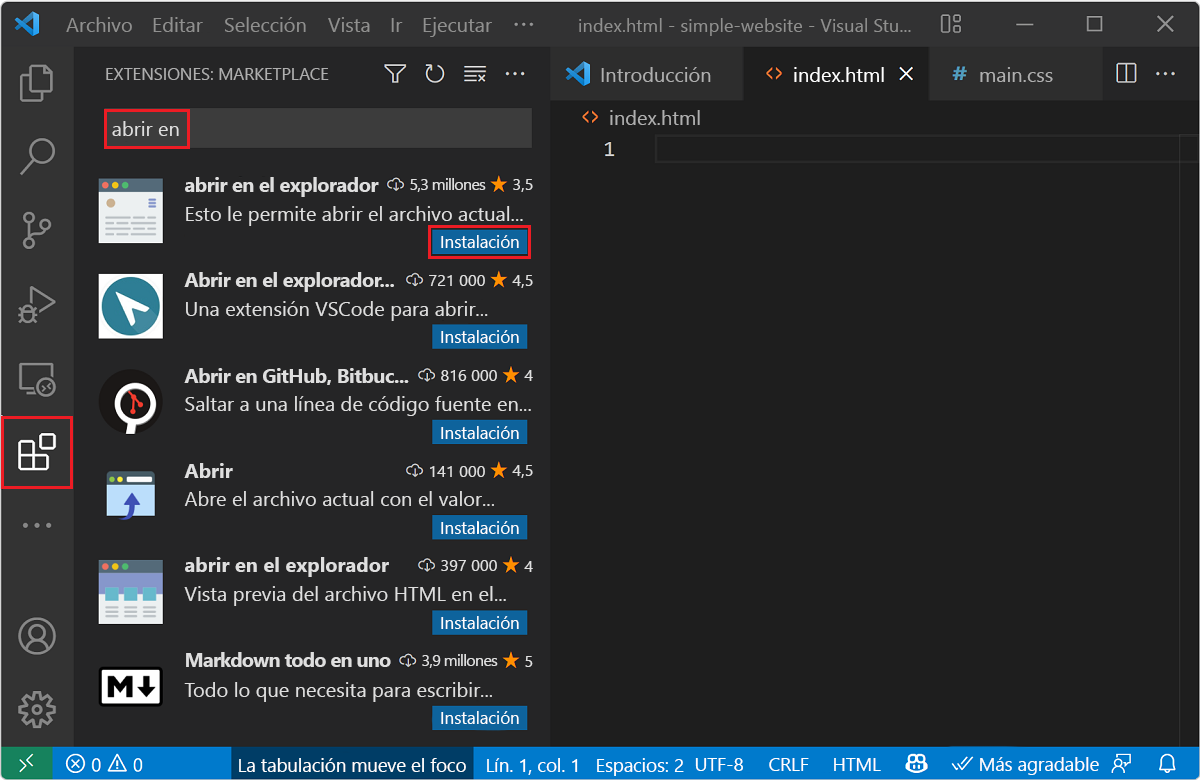1200x780 pixels.
Task: Close the index.html tab
Action: [x=907, y=74]
